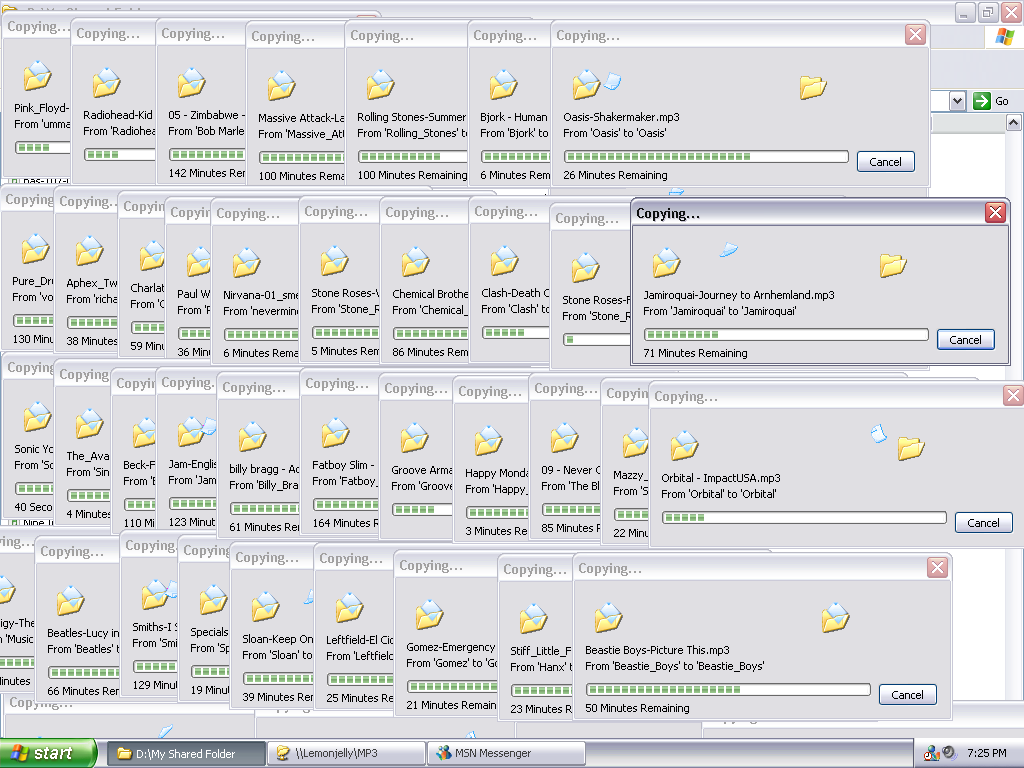1024x768 pixels.
Task: Click the folder icon in the Aphex_Tw copying dialog
Action: [89, 250]
